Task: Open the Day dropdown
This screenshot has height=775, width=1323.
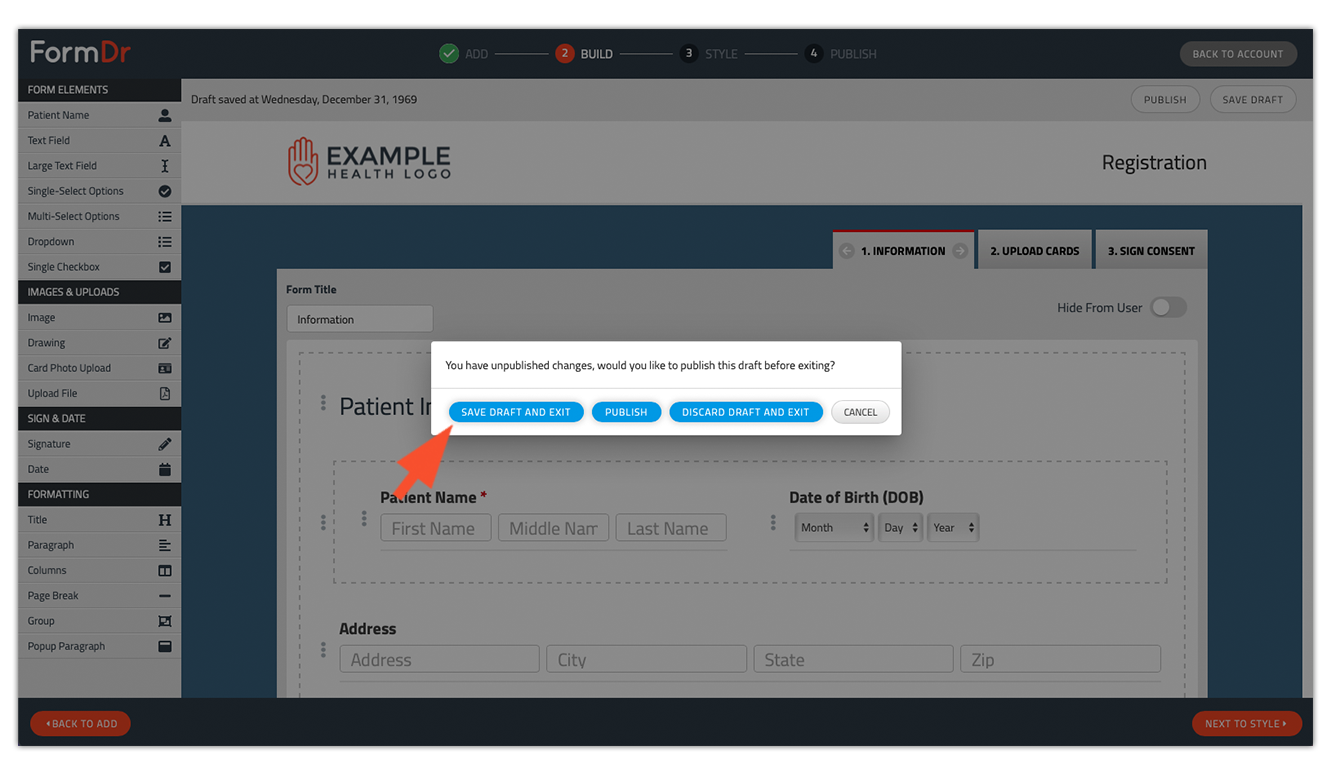Action: pyautogui.click(x=900, y=527)
